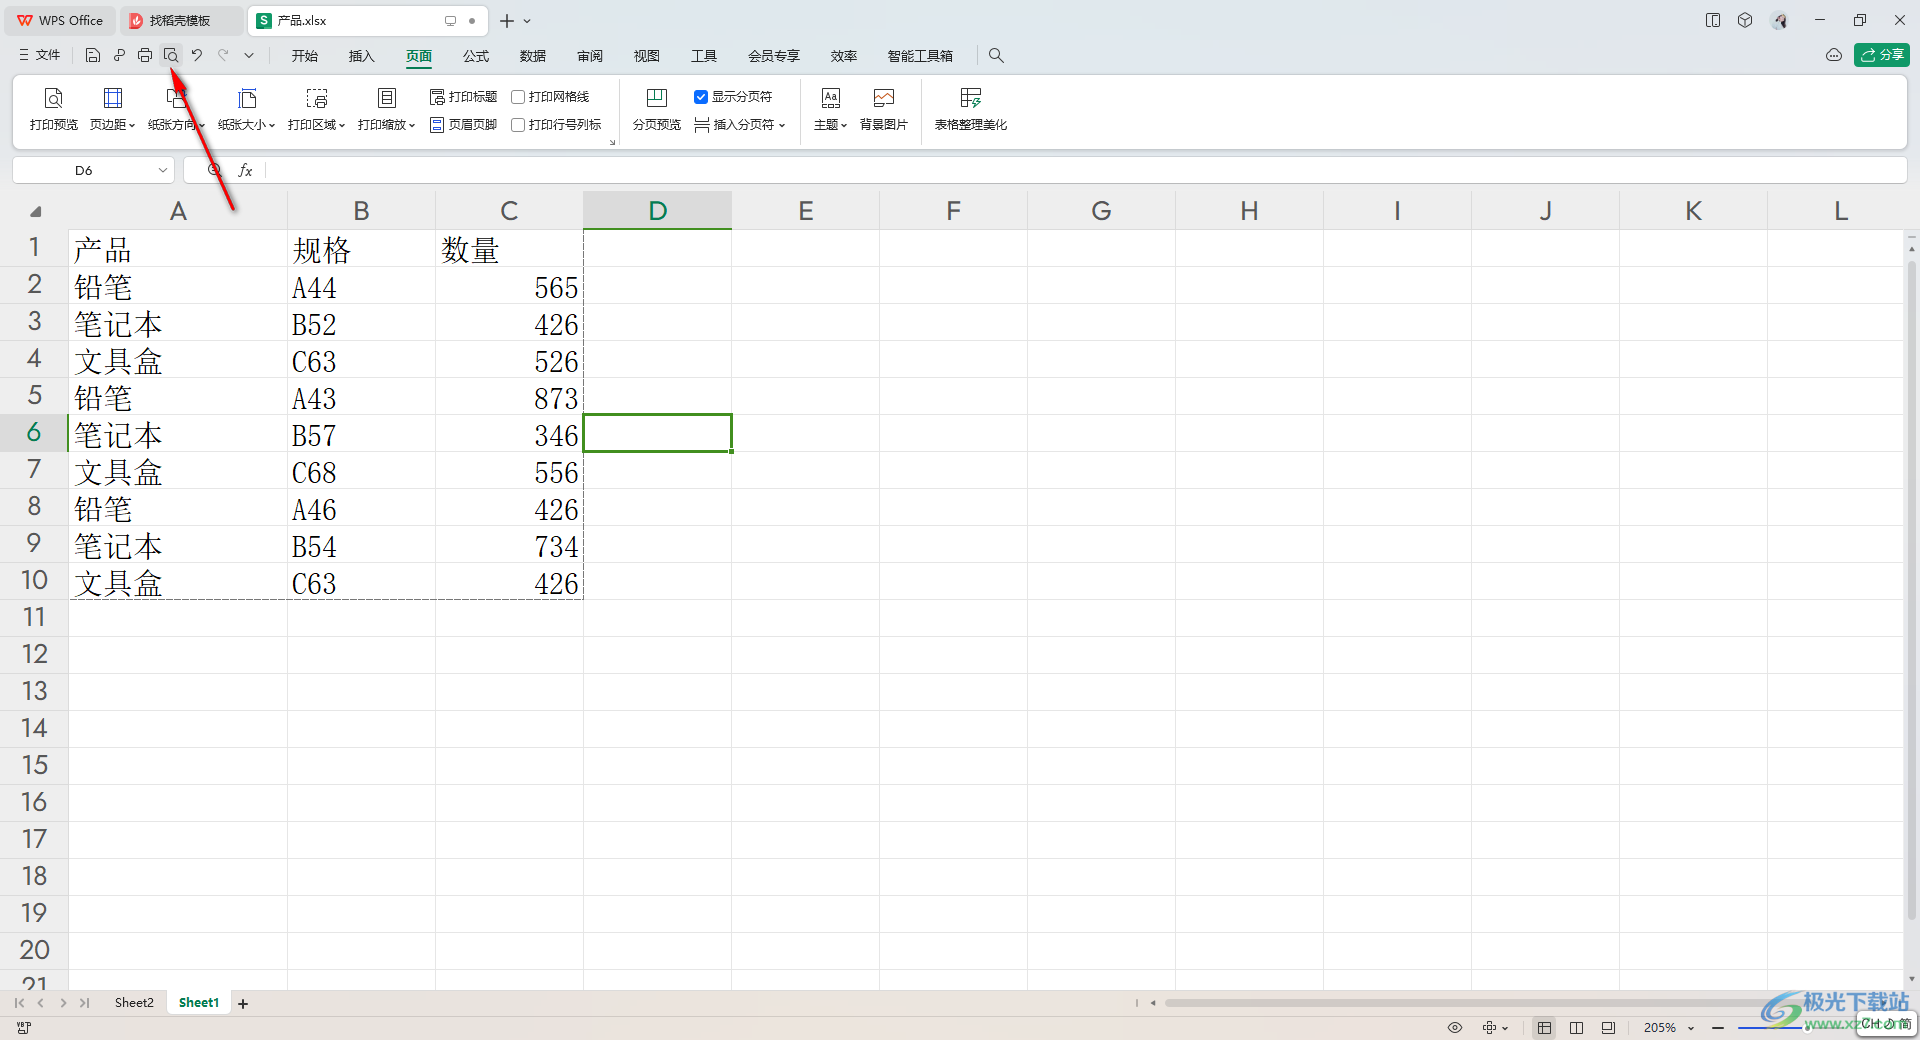Click inside the formula bar input
1920x1040 pixels.
click(x=1085, y=171)
